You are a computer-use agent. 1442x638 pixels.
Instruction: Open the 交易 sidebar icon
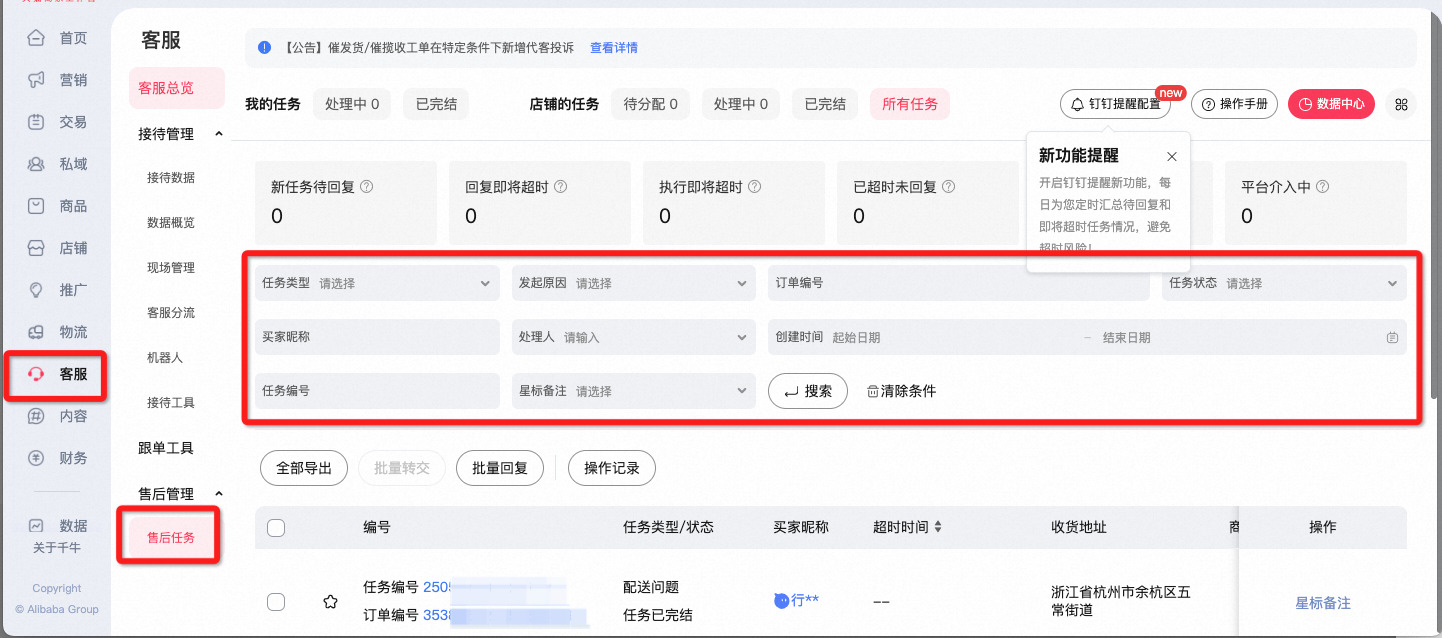tap(36, 122)
